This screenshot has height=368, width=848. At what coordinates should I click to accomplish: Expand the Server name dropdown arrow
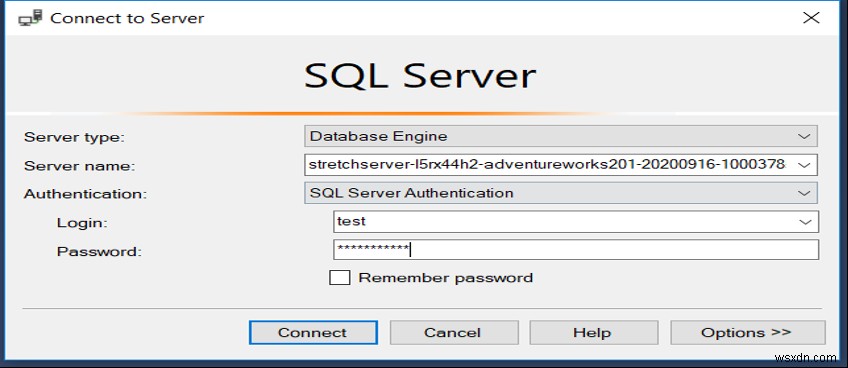(x=804, y=165)
